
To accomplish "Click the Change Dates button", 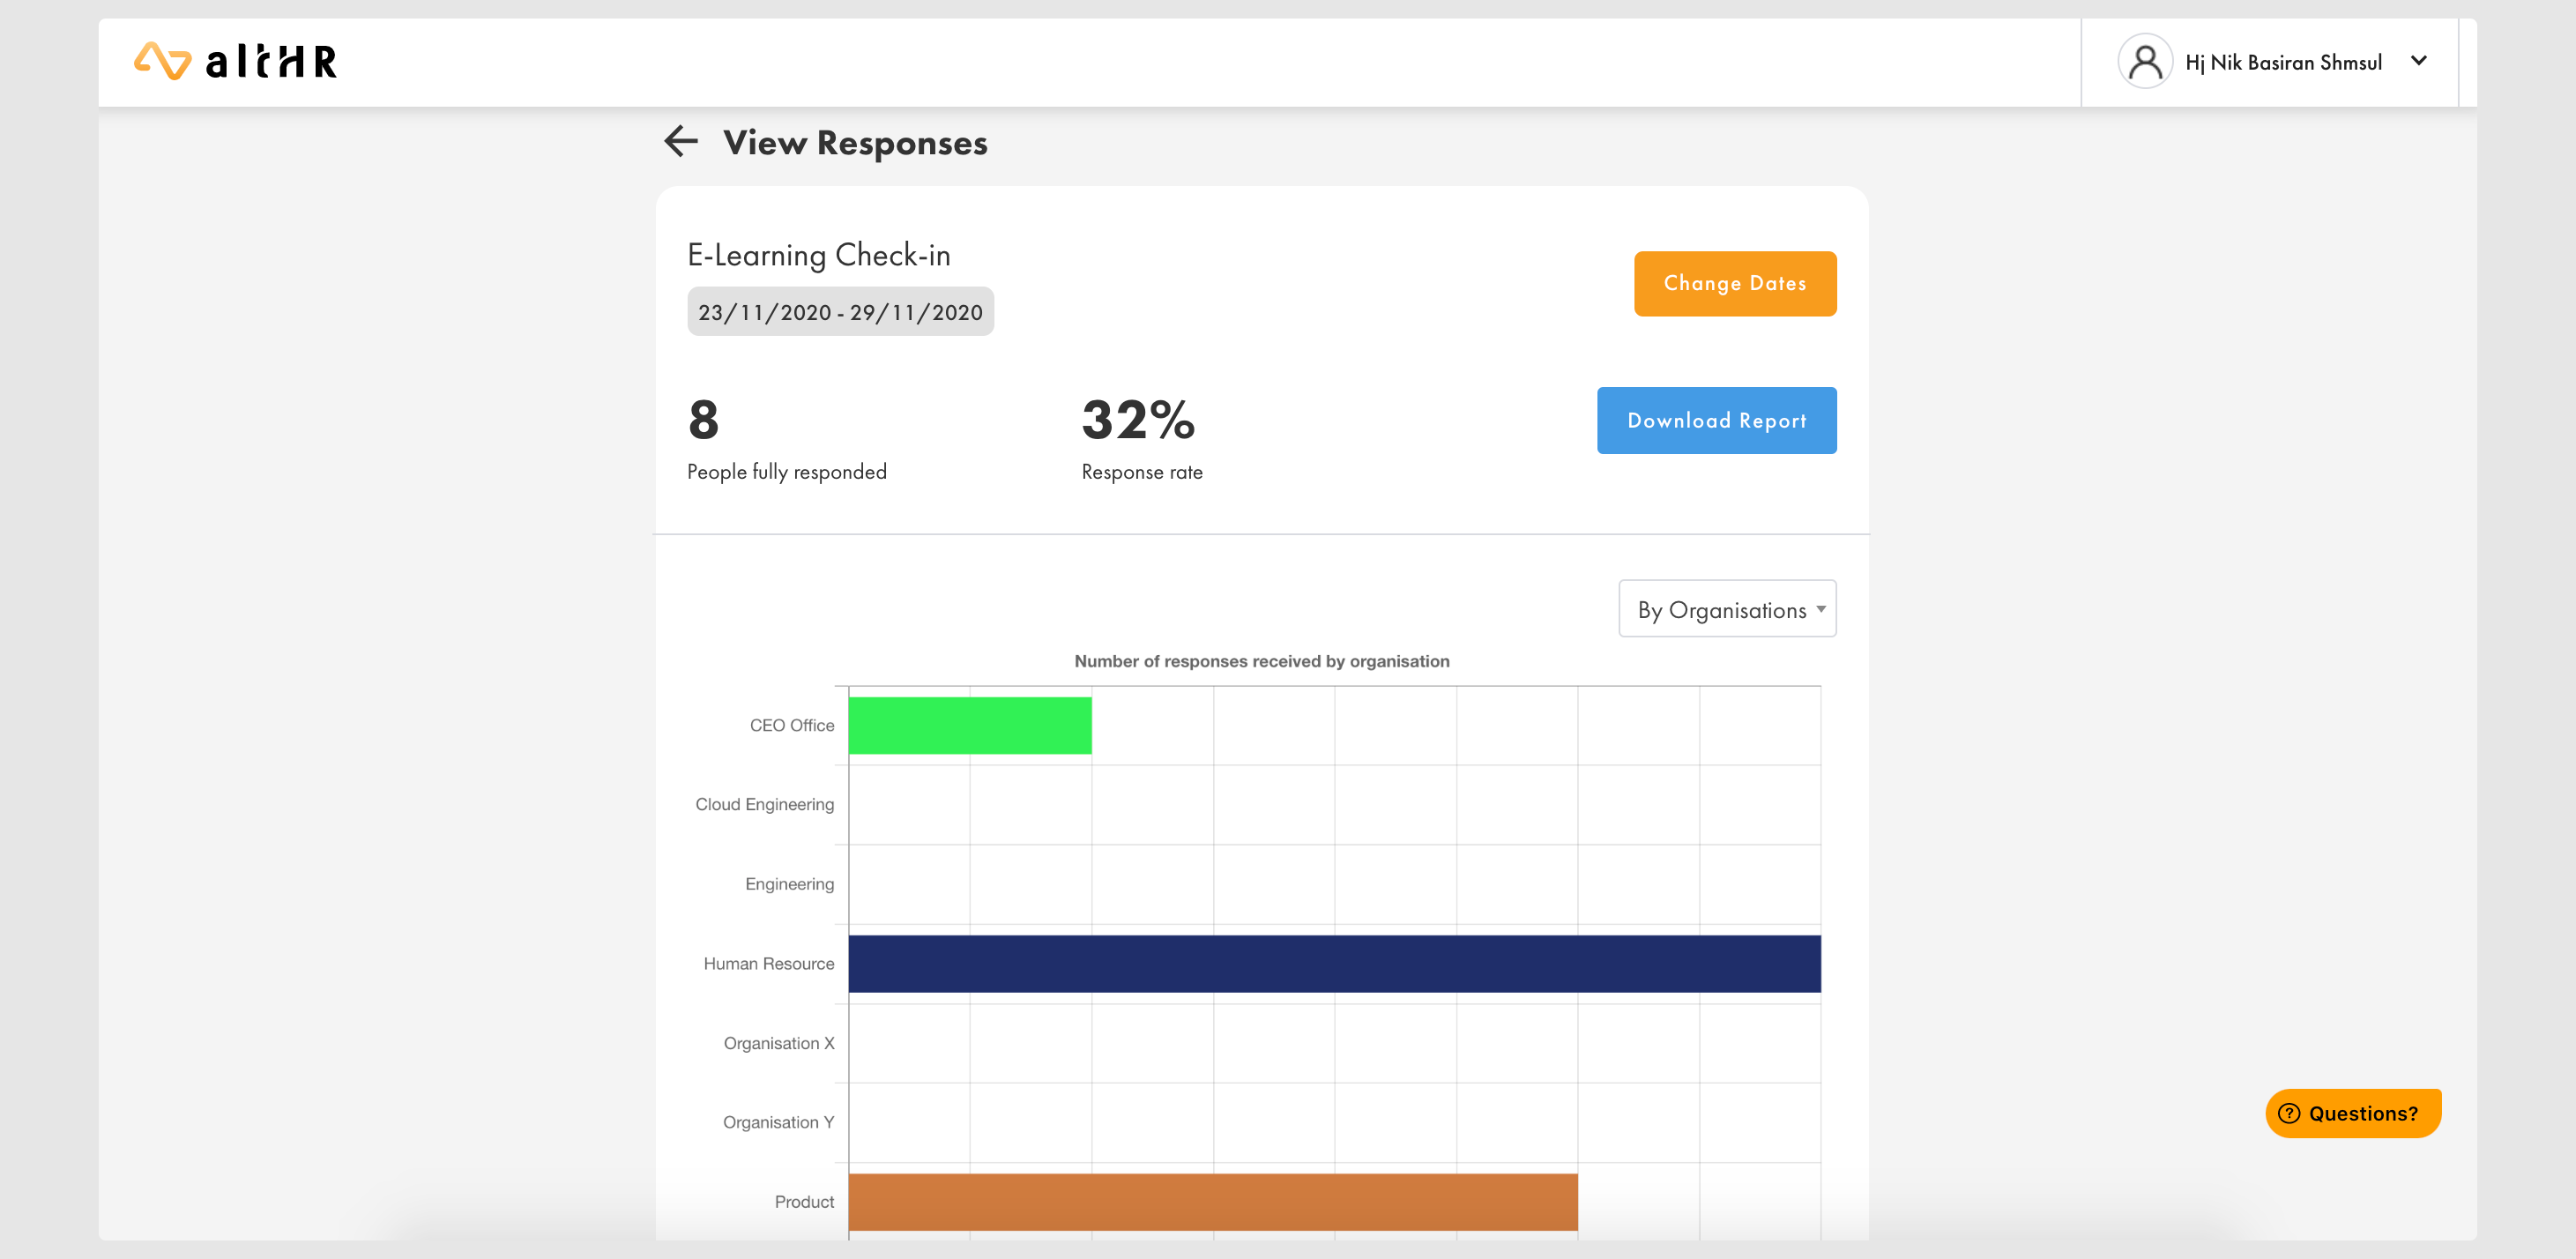I will 1734,284.
